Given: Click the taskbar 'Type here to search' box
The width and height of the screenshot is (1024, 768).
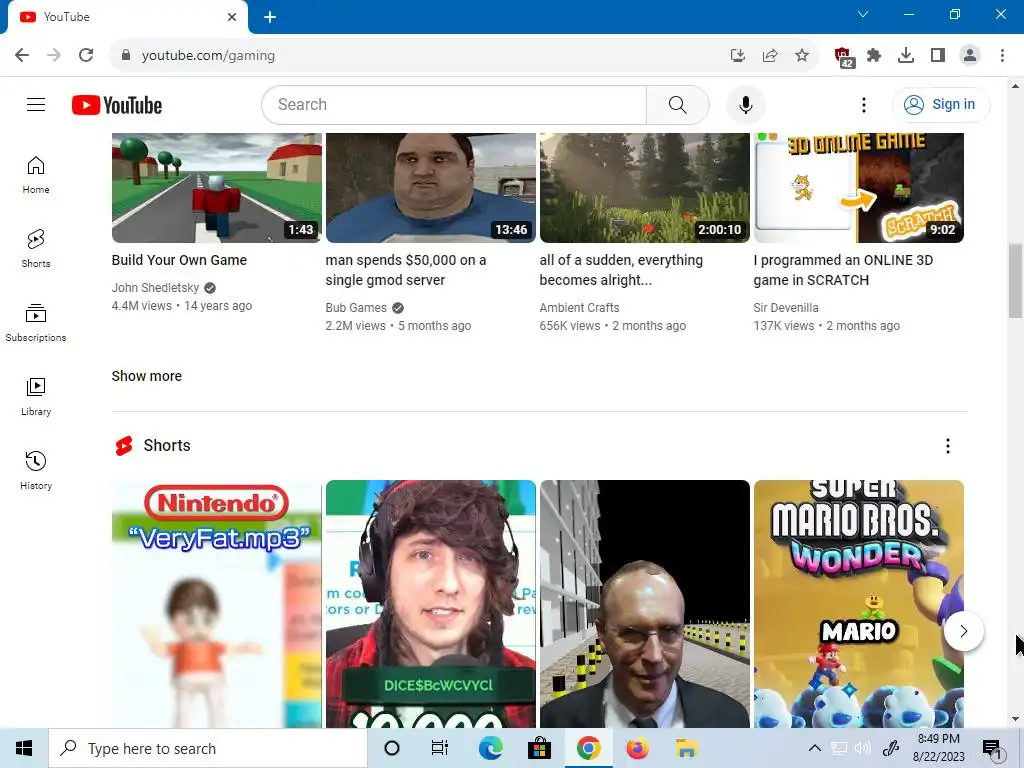Looking at the screenshot, I should pos(208,748).
